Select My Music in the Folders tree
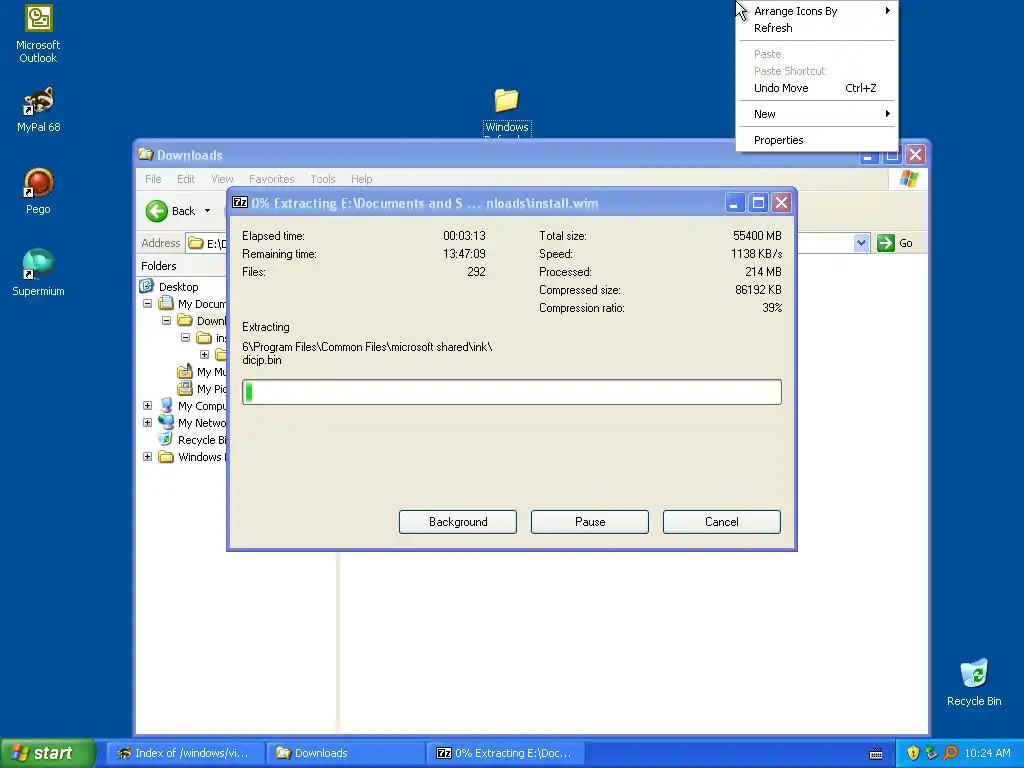This screenshot has height=768, width=1024. (x=211, y=372)
